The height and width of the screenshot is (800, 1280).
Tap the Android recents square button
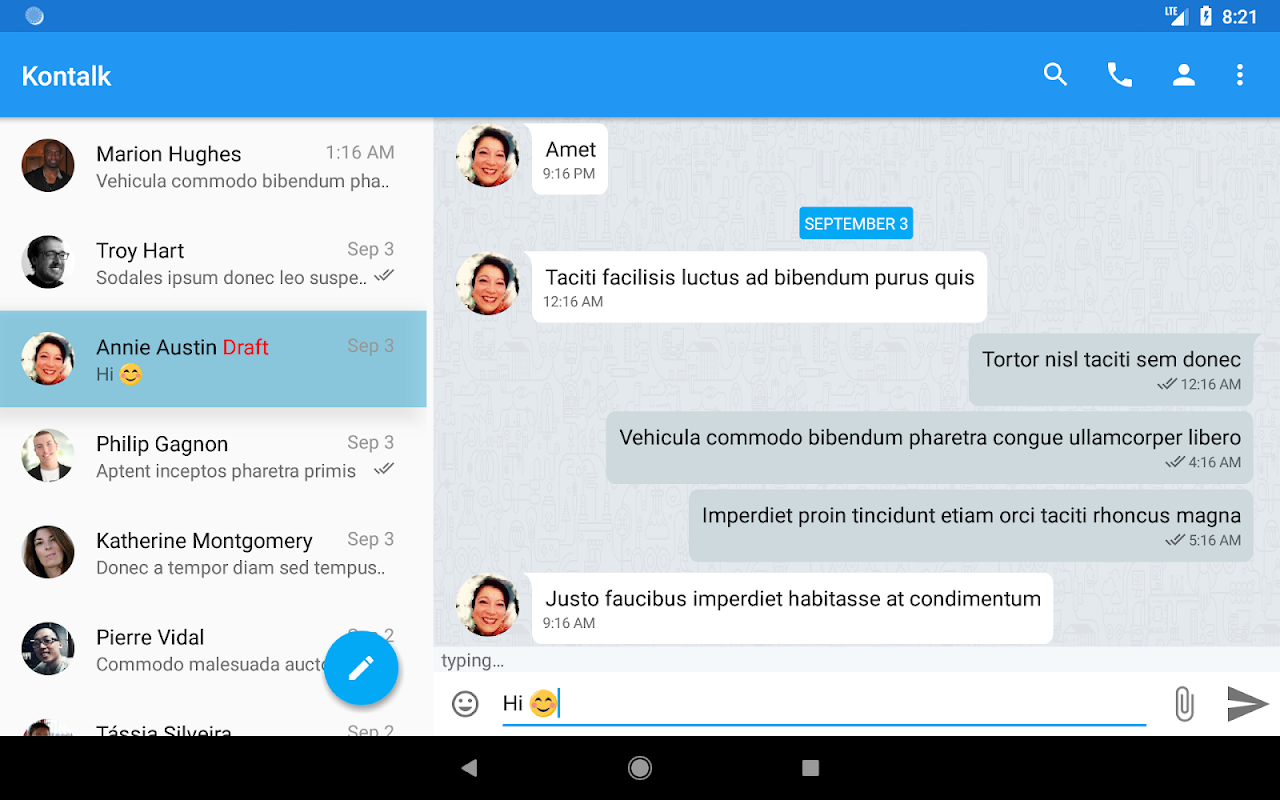pyautogui.click(x=811, y=768)
